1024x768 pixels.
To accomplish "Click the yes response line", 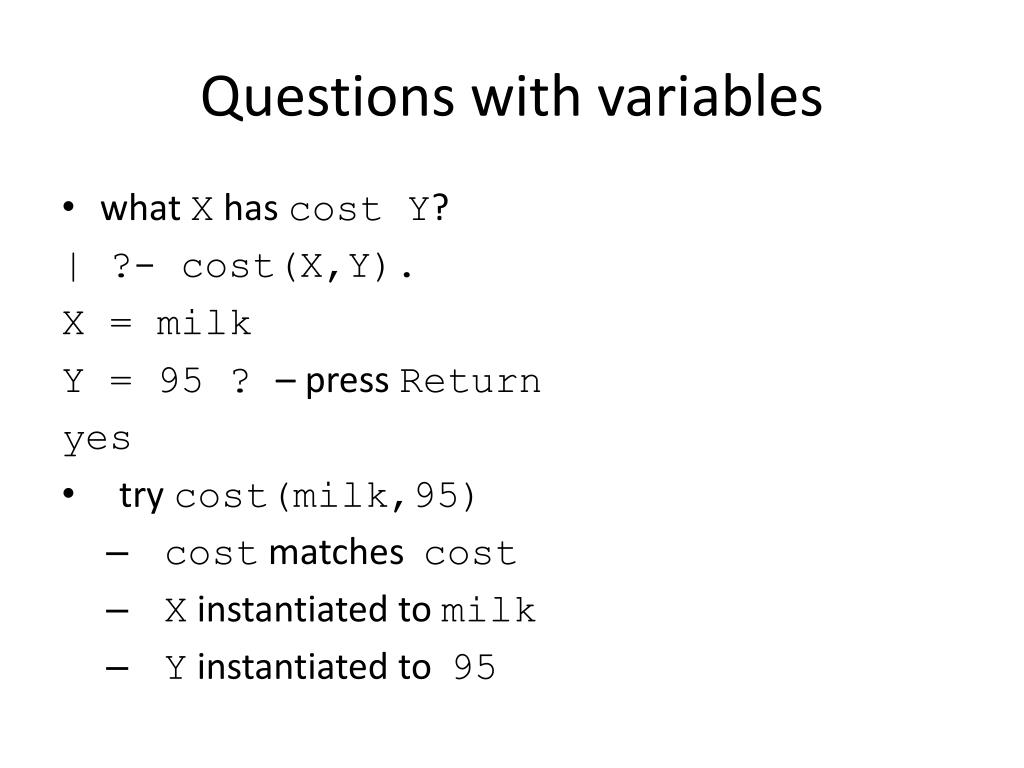I will (x=97, y=440).
